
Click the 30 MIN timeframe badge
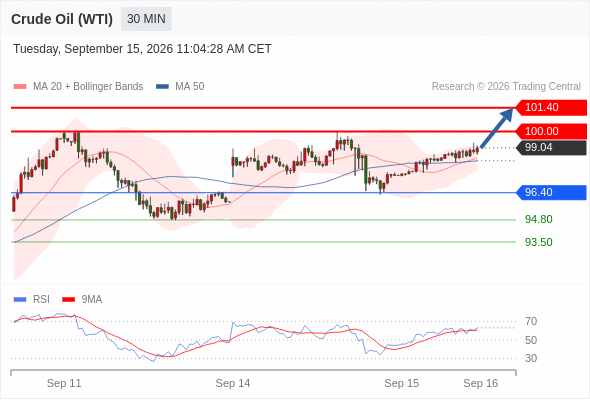(x=146, y=19)
